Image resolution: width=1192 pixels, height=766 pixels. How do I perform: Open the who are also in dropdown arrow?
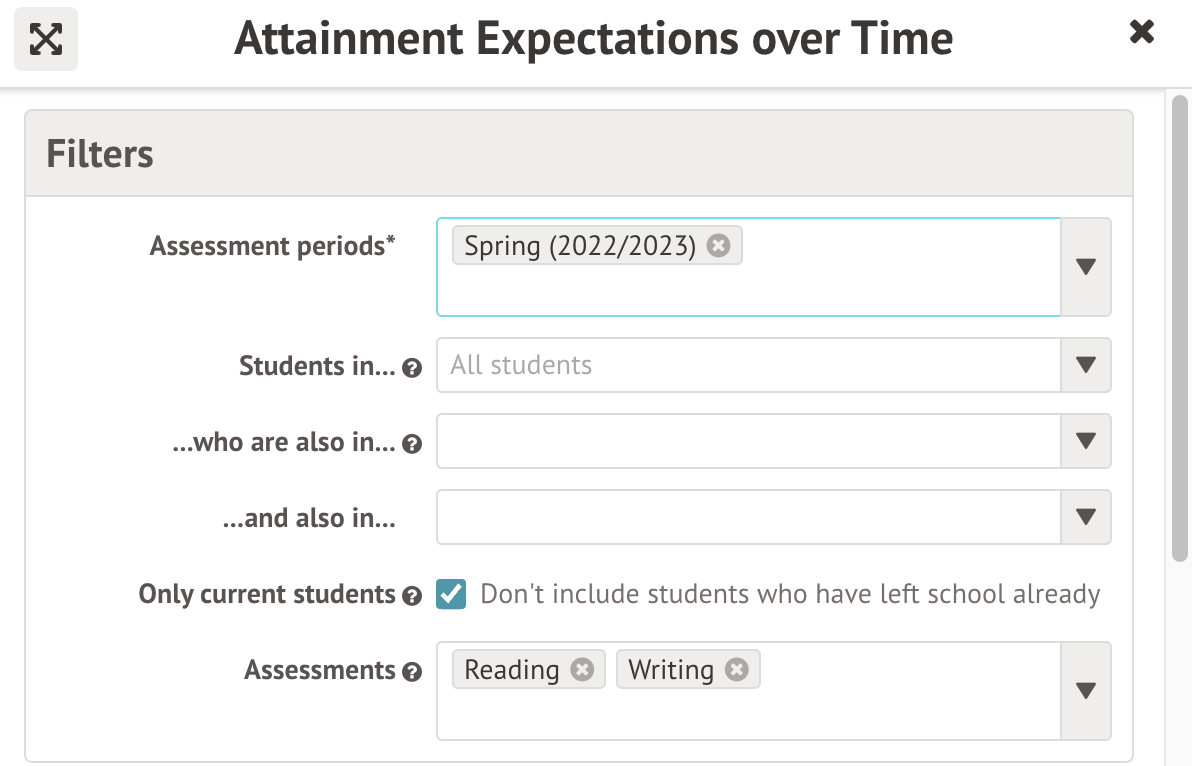pyautogui.click(x=1086, y=441)
